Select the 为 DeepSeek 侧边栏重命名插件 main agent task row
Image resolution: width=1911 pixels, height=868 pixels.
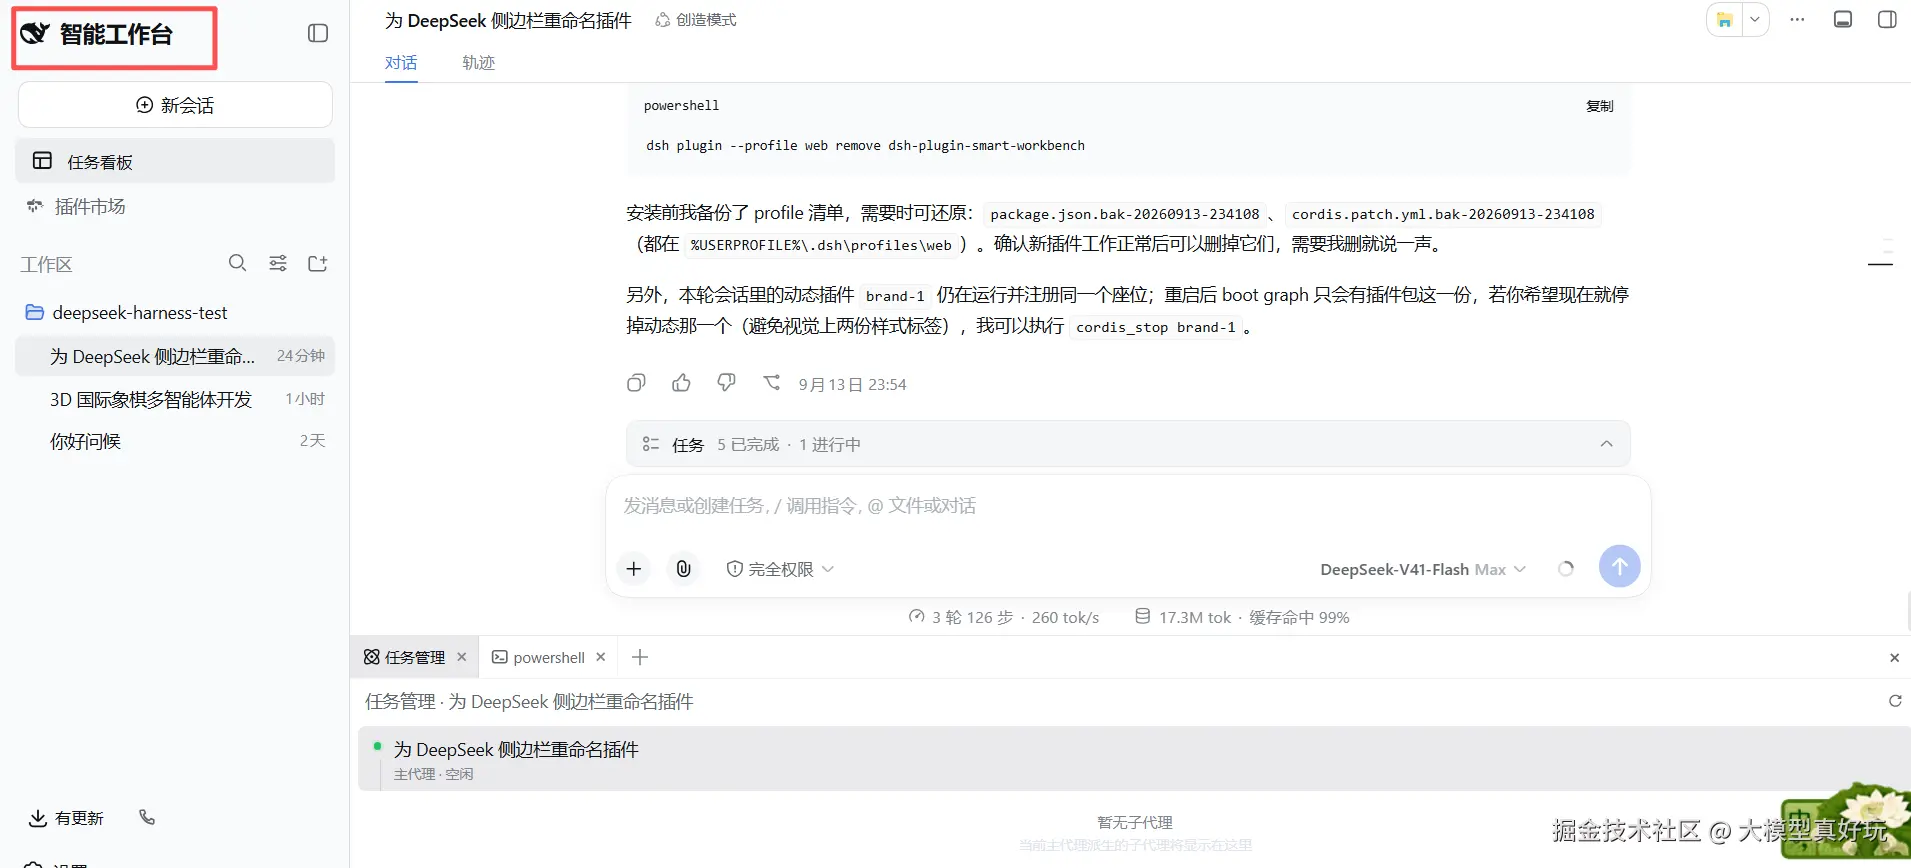[x=1134, y=759]
